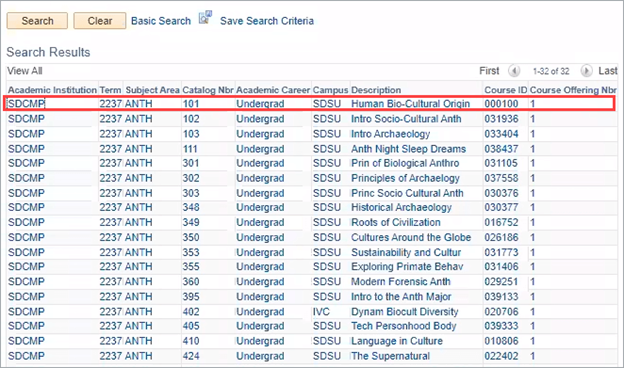Open Intro to the Anth Major course
This screenshot has height=368, width=624.
pos(401,297)
